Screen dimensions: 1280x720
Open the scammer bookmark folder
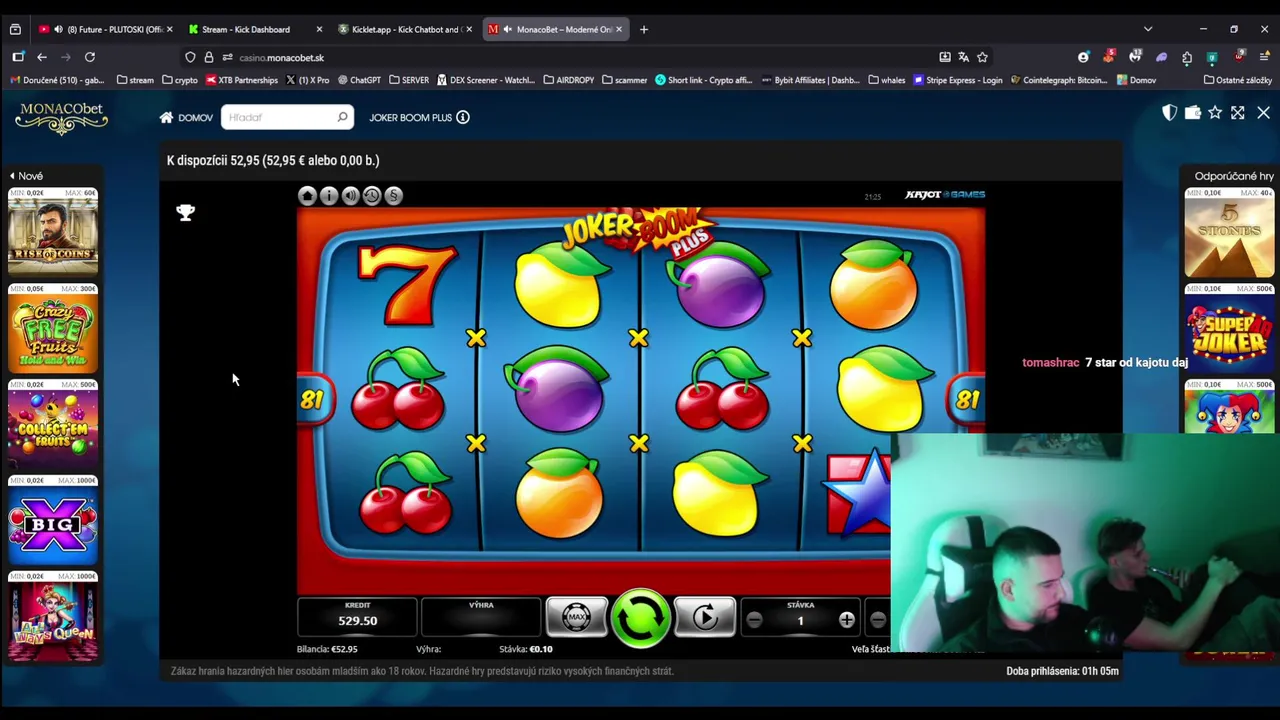click(624, 80)
